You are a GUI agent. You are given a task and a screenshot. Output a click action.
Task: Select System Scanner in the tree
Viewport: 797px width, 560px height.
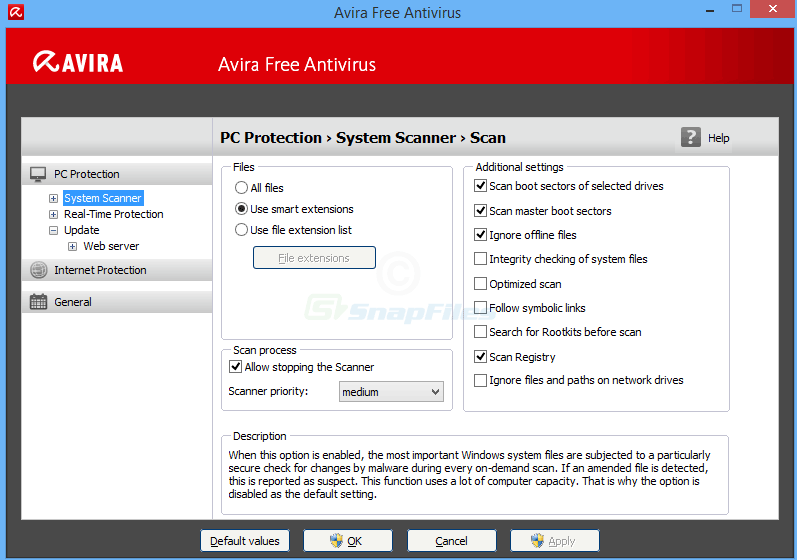[103, 198]
